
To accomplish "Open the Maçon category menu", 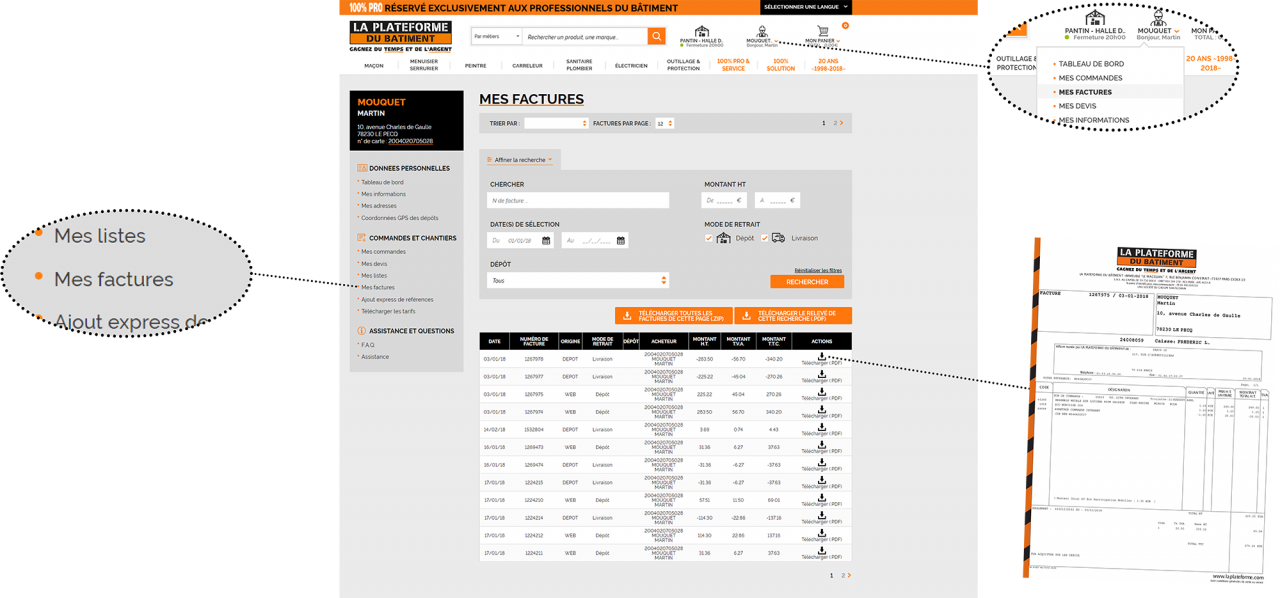I will click(374, 66).
